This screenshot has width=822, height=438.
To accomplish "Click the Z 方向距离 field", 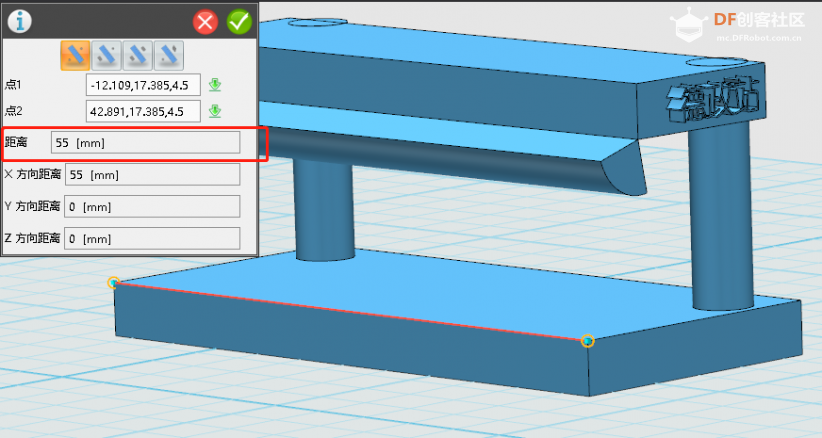I will click(x=152, y=238).
